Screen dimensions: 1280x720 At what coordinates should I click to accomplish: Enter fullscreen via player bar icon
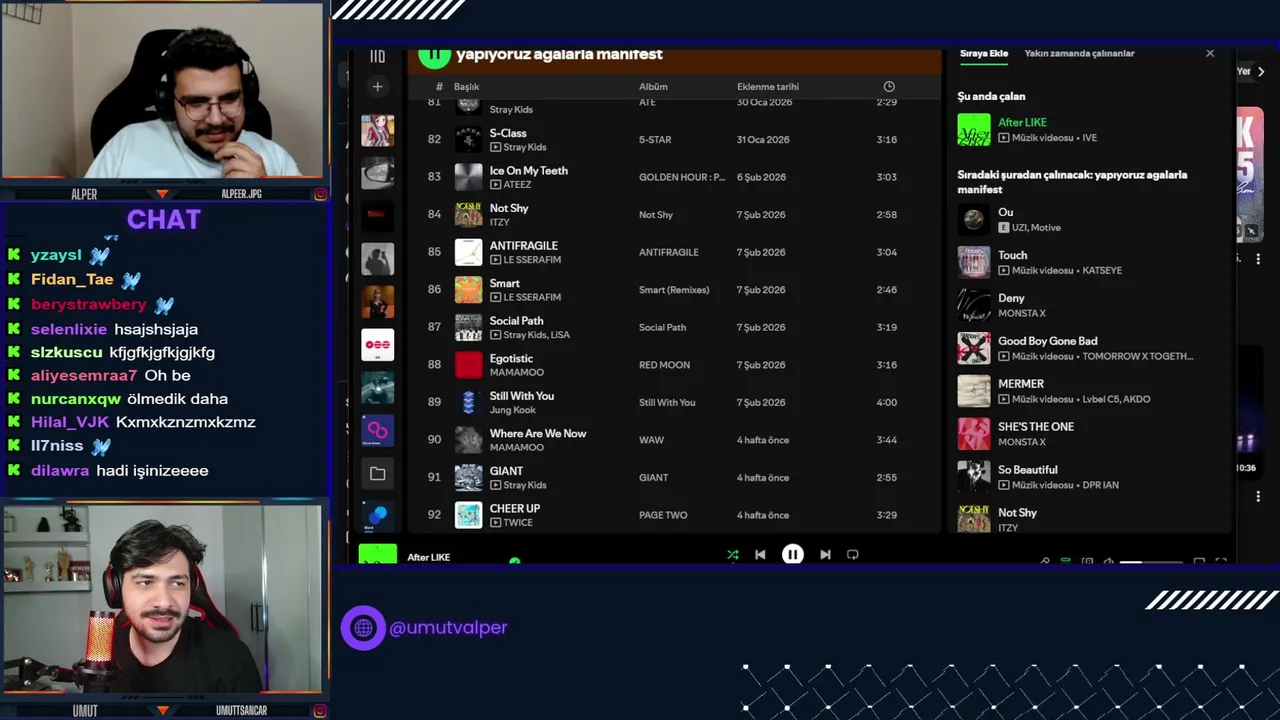pyautogui.click(x=1221, y=562)
